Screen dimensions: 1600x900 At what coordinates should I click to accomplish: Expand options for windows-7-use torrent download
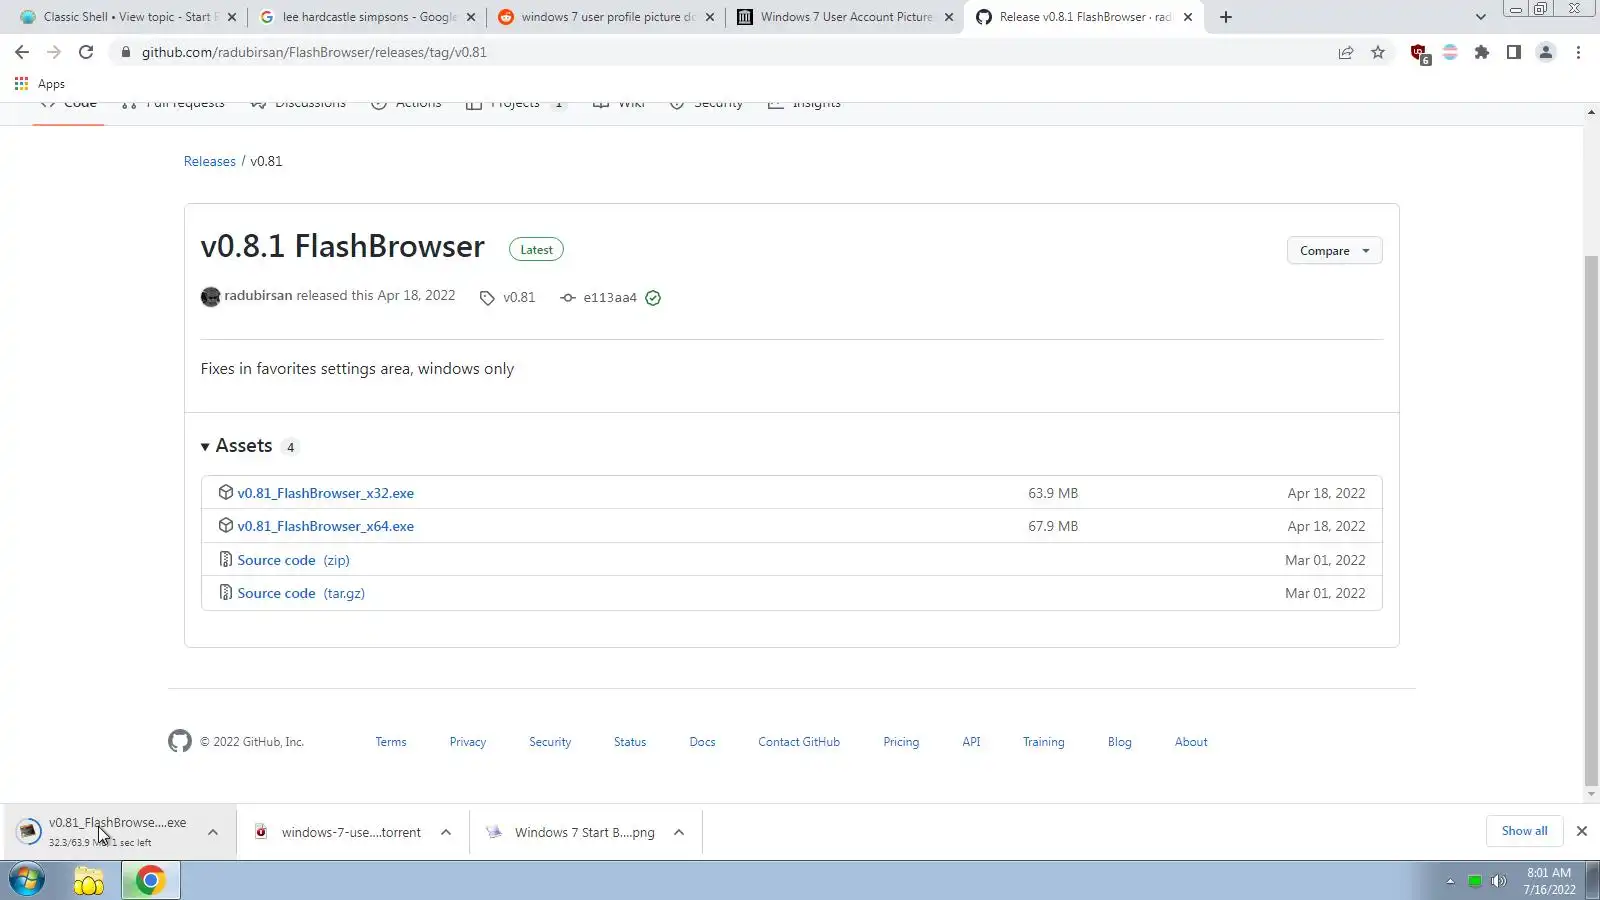[x=446, y=832]
